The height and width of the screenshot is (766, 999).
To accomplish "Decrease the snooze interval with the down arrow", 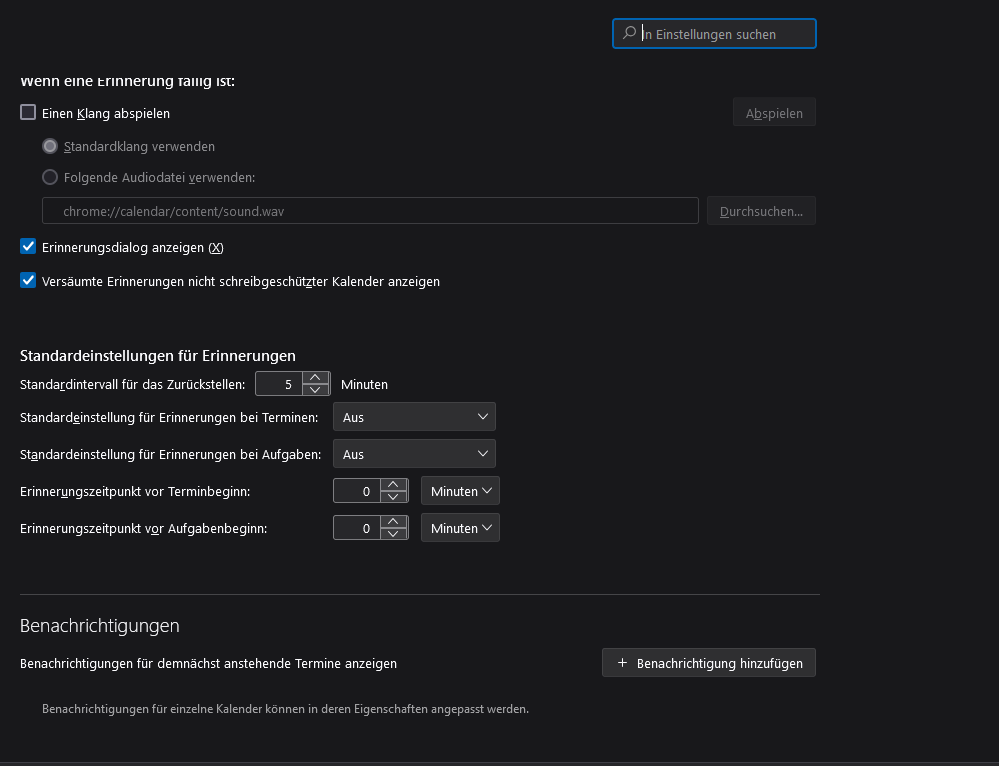I will (316, 390).
